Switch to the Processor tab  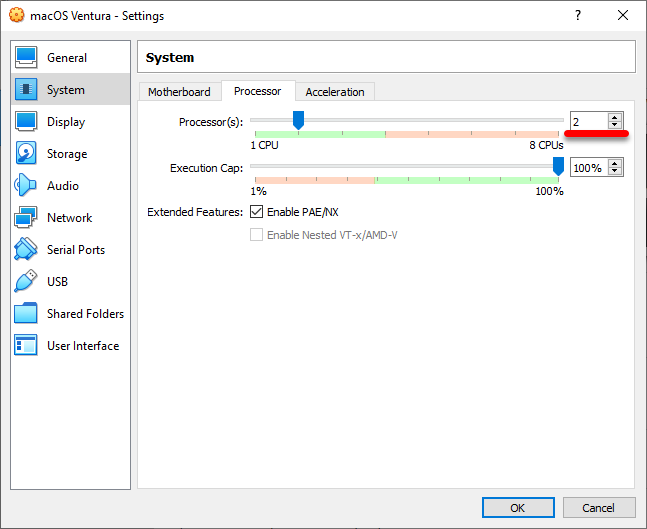(258, 91)
